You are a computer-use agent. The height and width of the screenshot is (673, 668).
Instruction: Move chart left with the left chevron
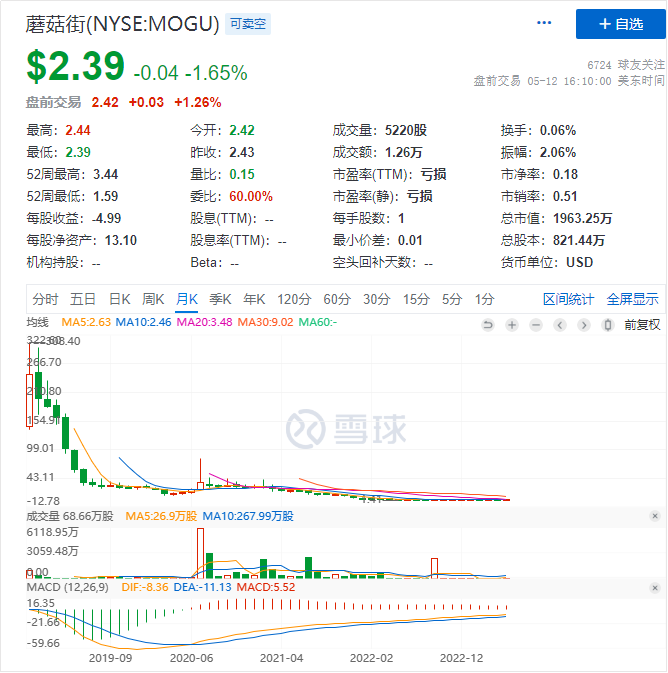pyautogui.click(x=560, y=325)
